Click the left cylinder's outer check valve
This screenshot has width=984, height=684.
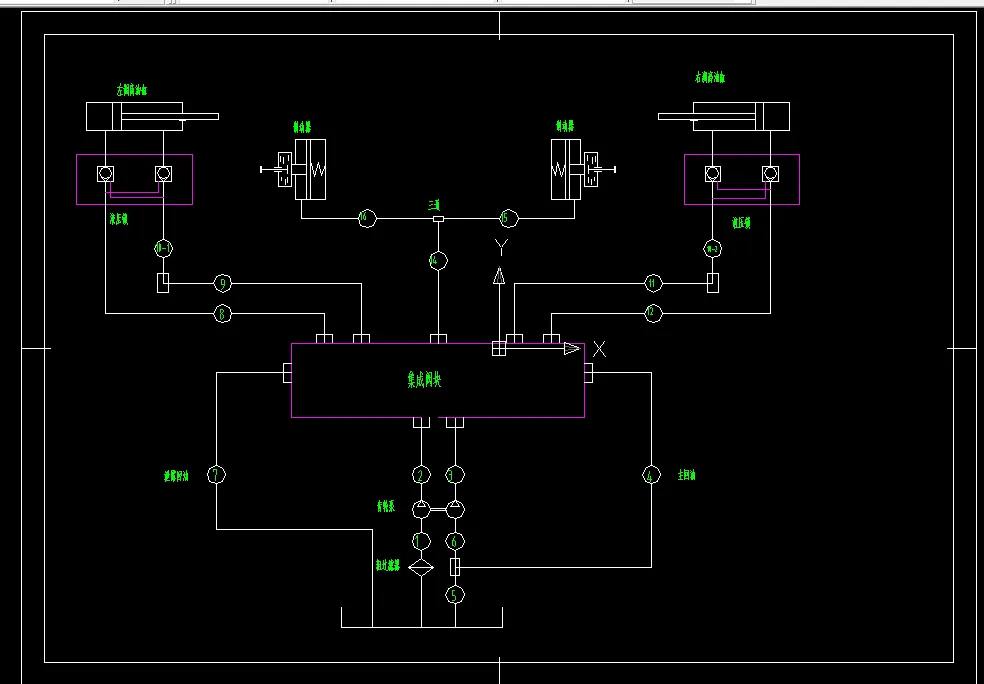(x=105, y=174)
